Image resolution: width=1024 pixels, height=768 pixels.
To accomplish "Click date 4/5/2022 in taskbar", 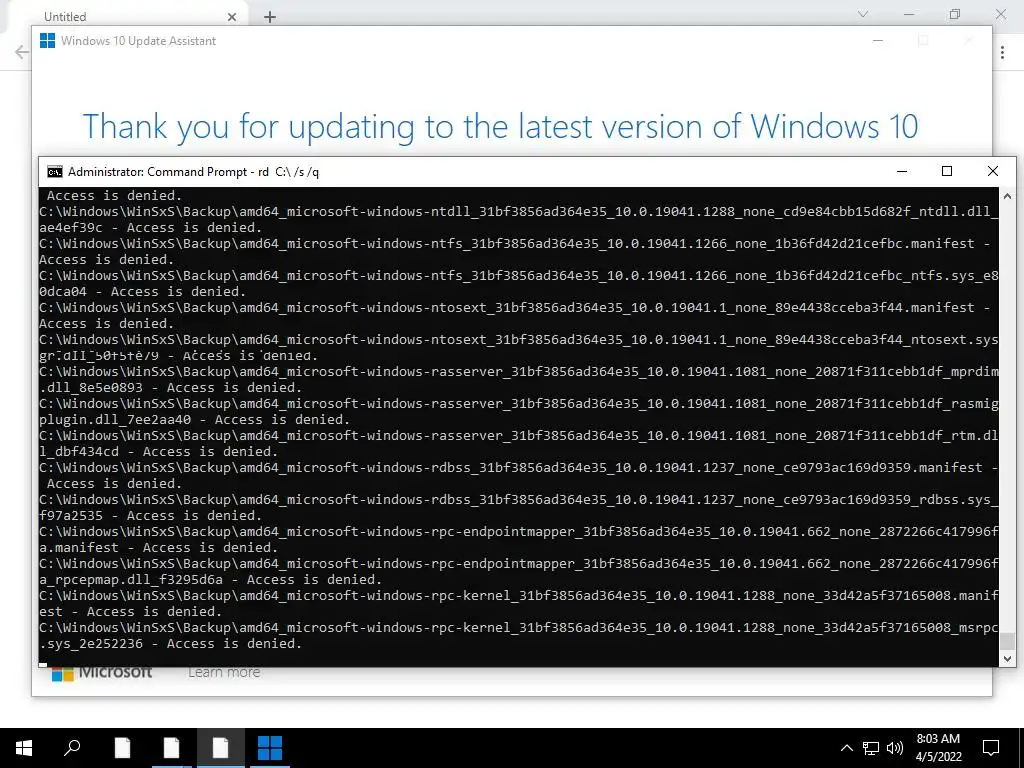I will [938, 758].
